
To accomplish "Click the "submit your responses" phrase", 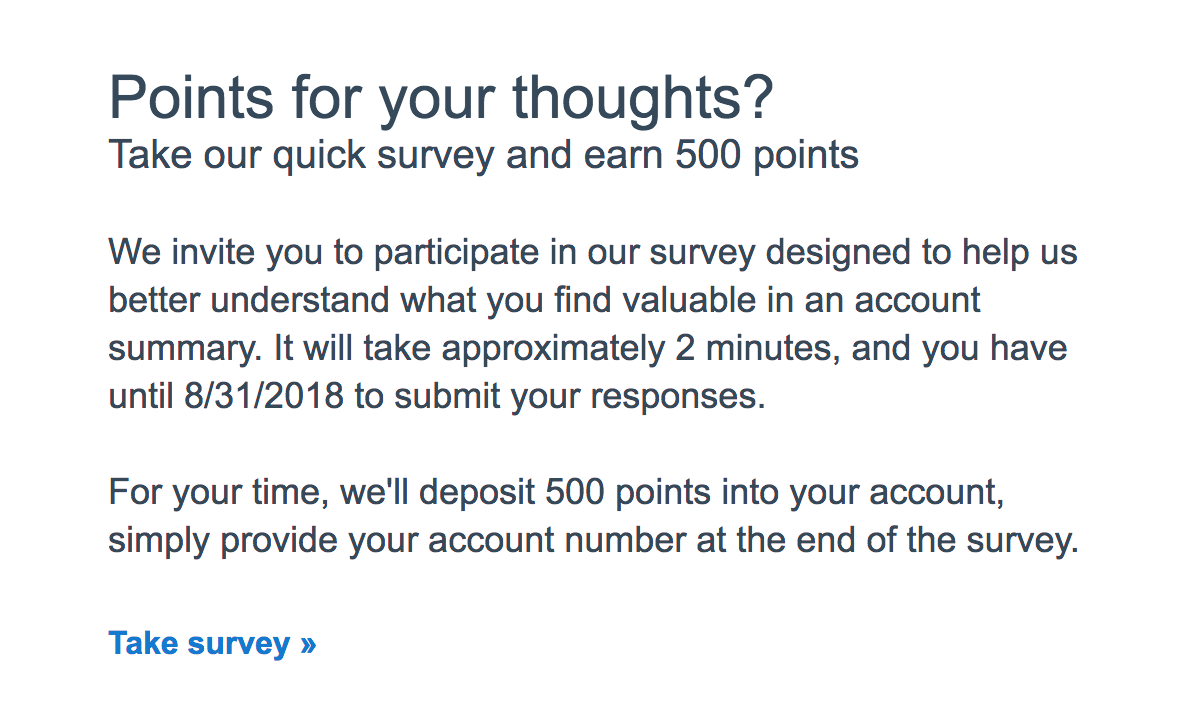I will pos(579,397).
